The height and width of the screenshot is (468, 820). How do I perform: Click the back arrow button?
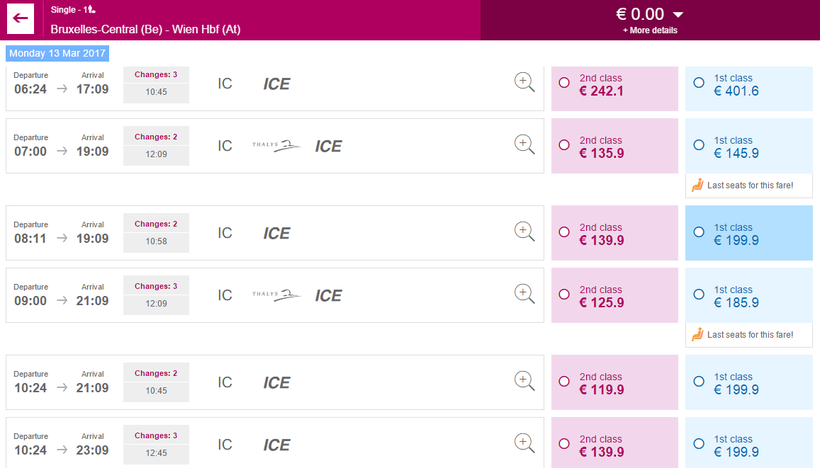20,19
